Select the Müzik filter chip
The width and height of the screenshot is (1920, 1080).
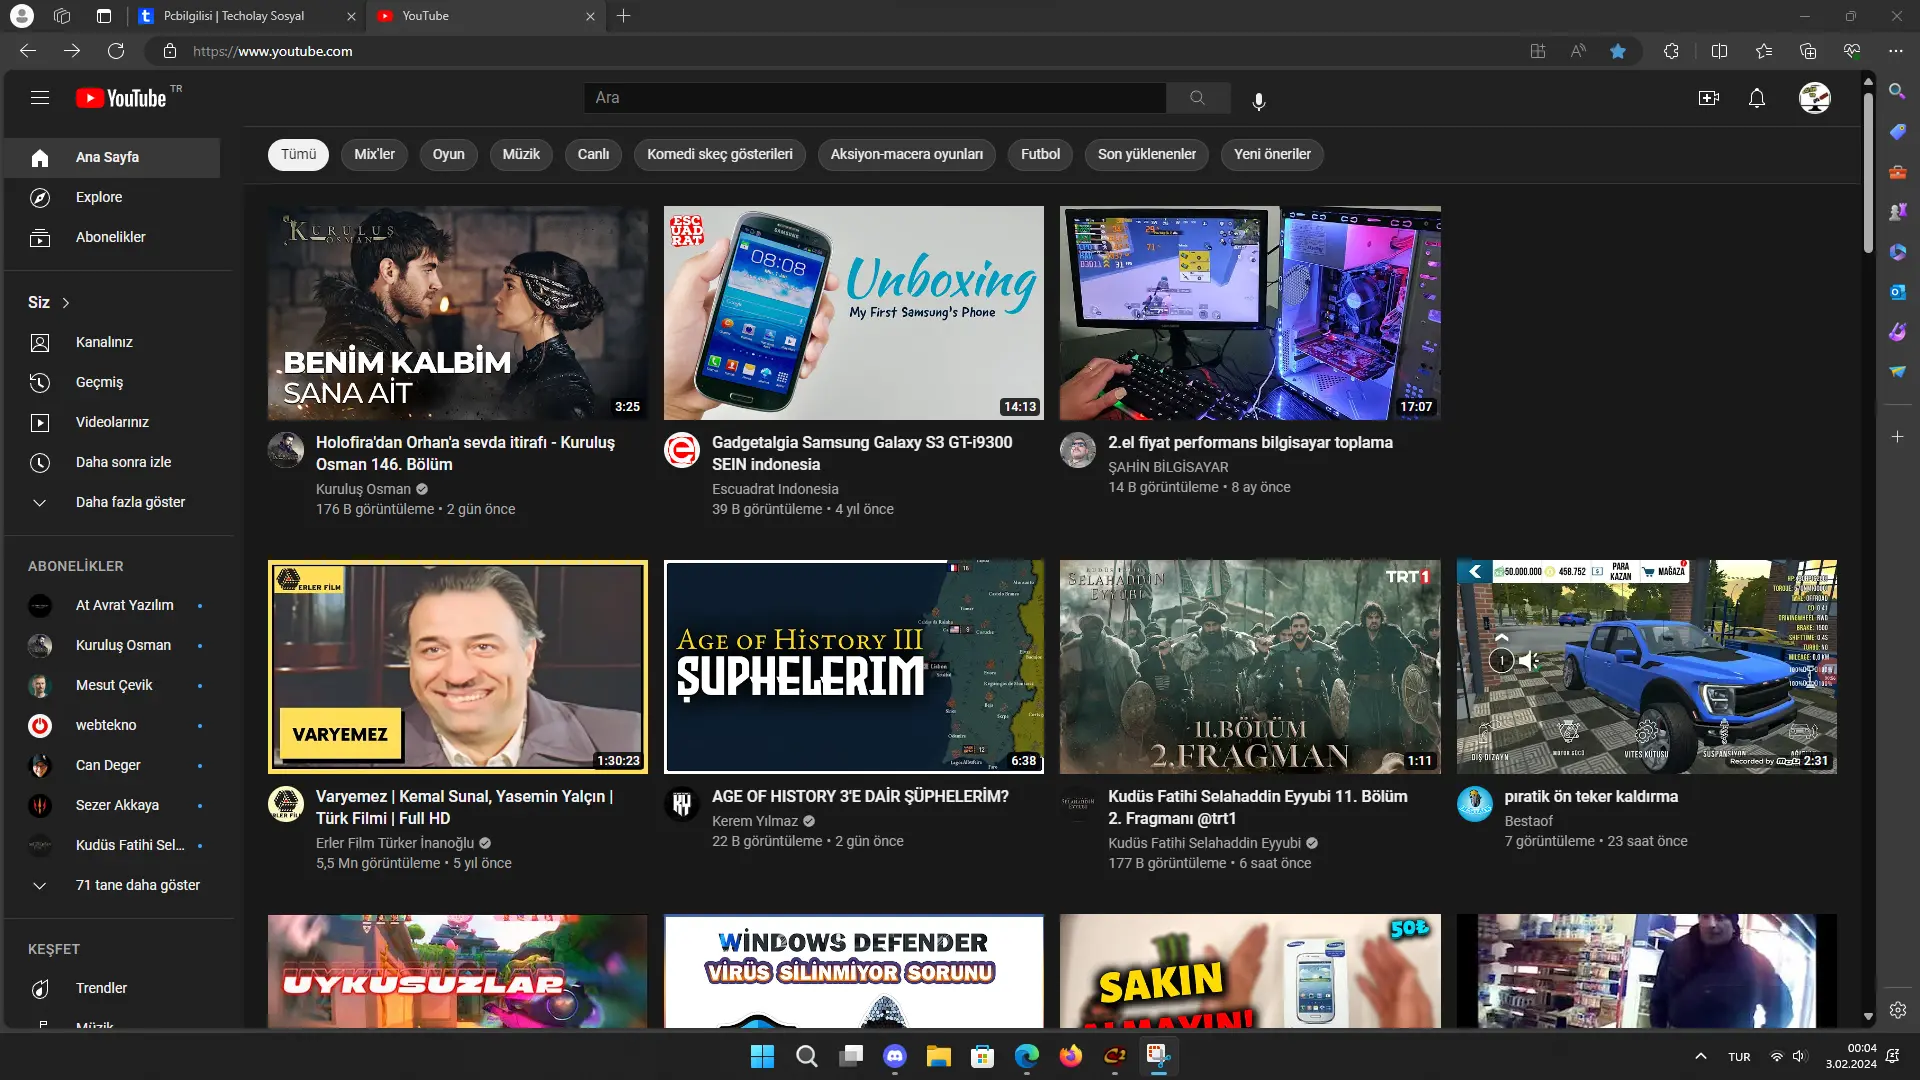coord(521,154)
